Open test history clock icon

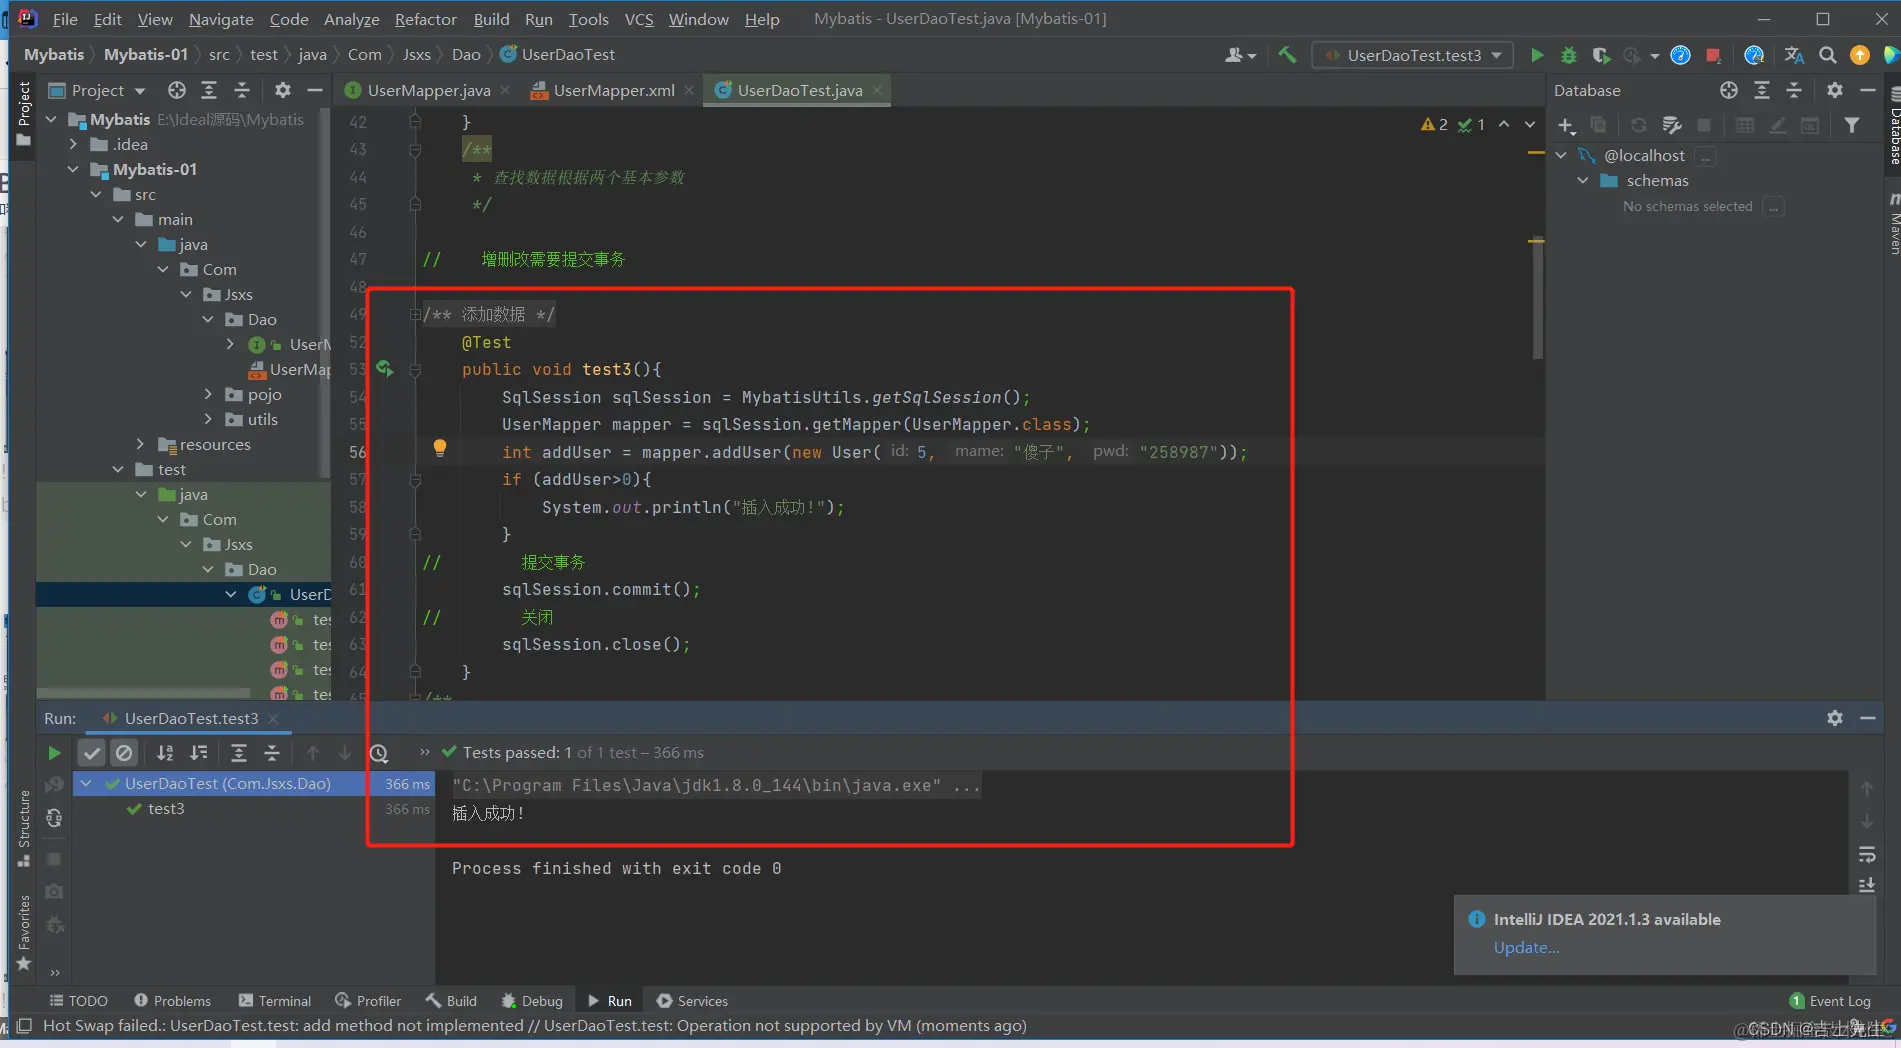(x=379, y=753)
